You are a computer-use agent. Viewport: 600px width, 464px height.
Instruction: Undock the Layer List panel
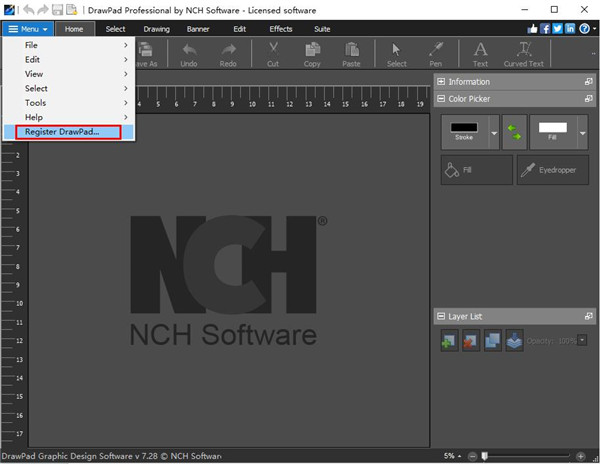(589, 316)
